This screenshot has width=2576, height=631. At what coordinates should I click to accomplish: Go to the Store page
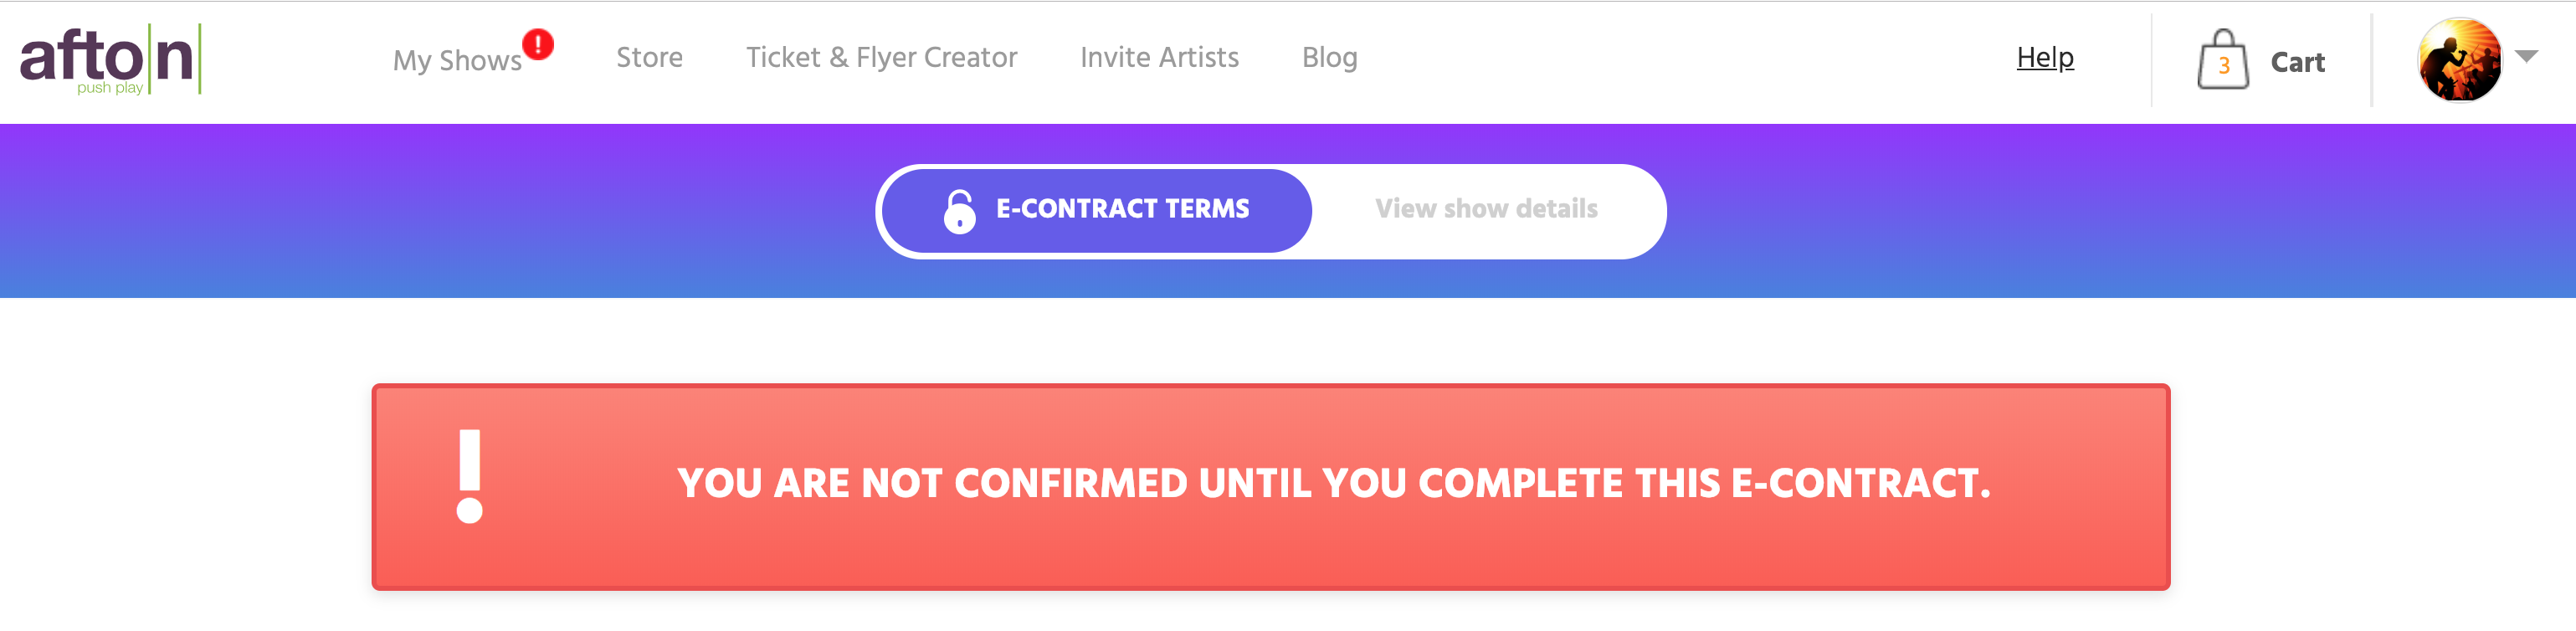point(649,58)
